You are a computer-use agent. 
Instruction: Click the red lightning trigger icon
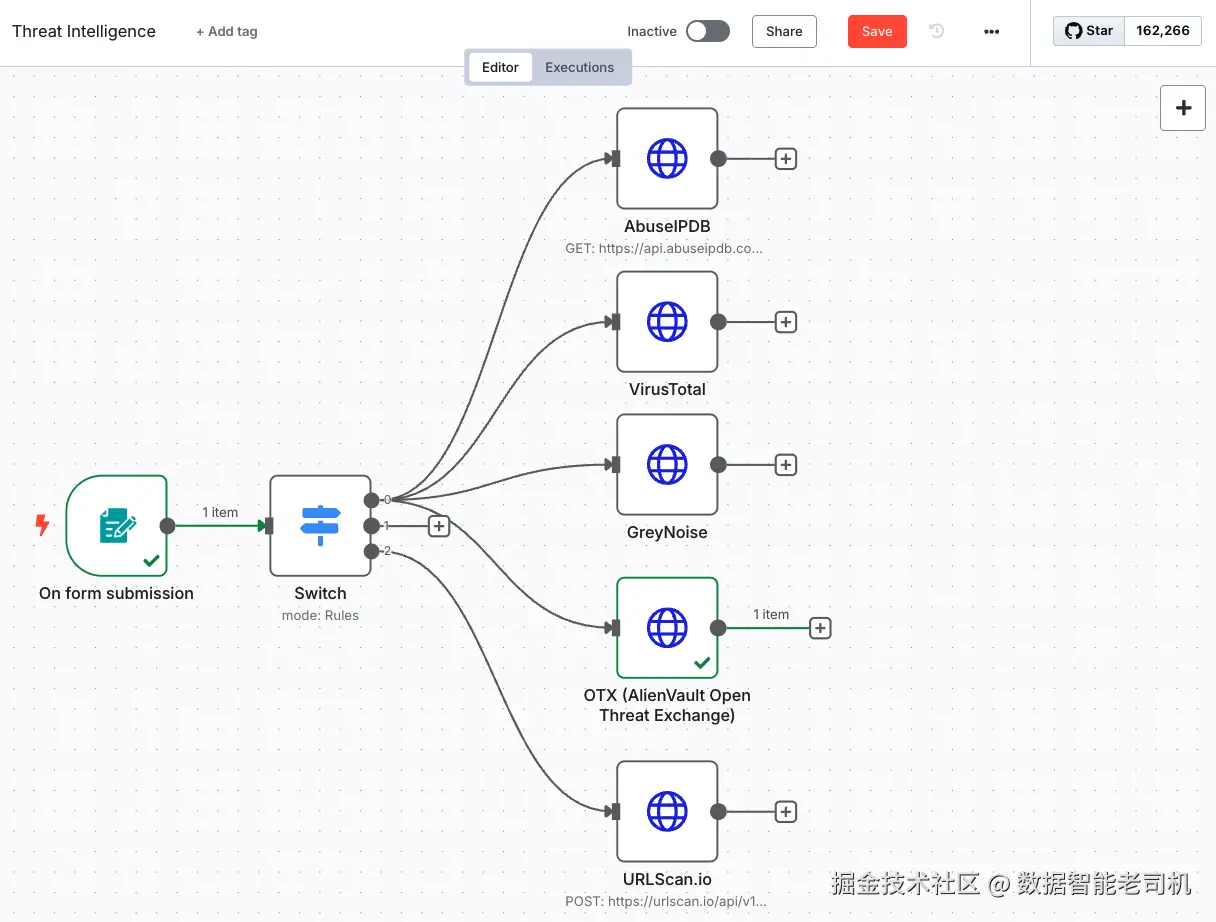(42, 525)
